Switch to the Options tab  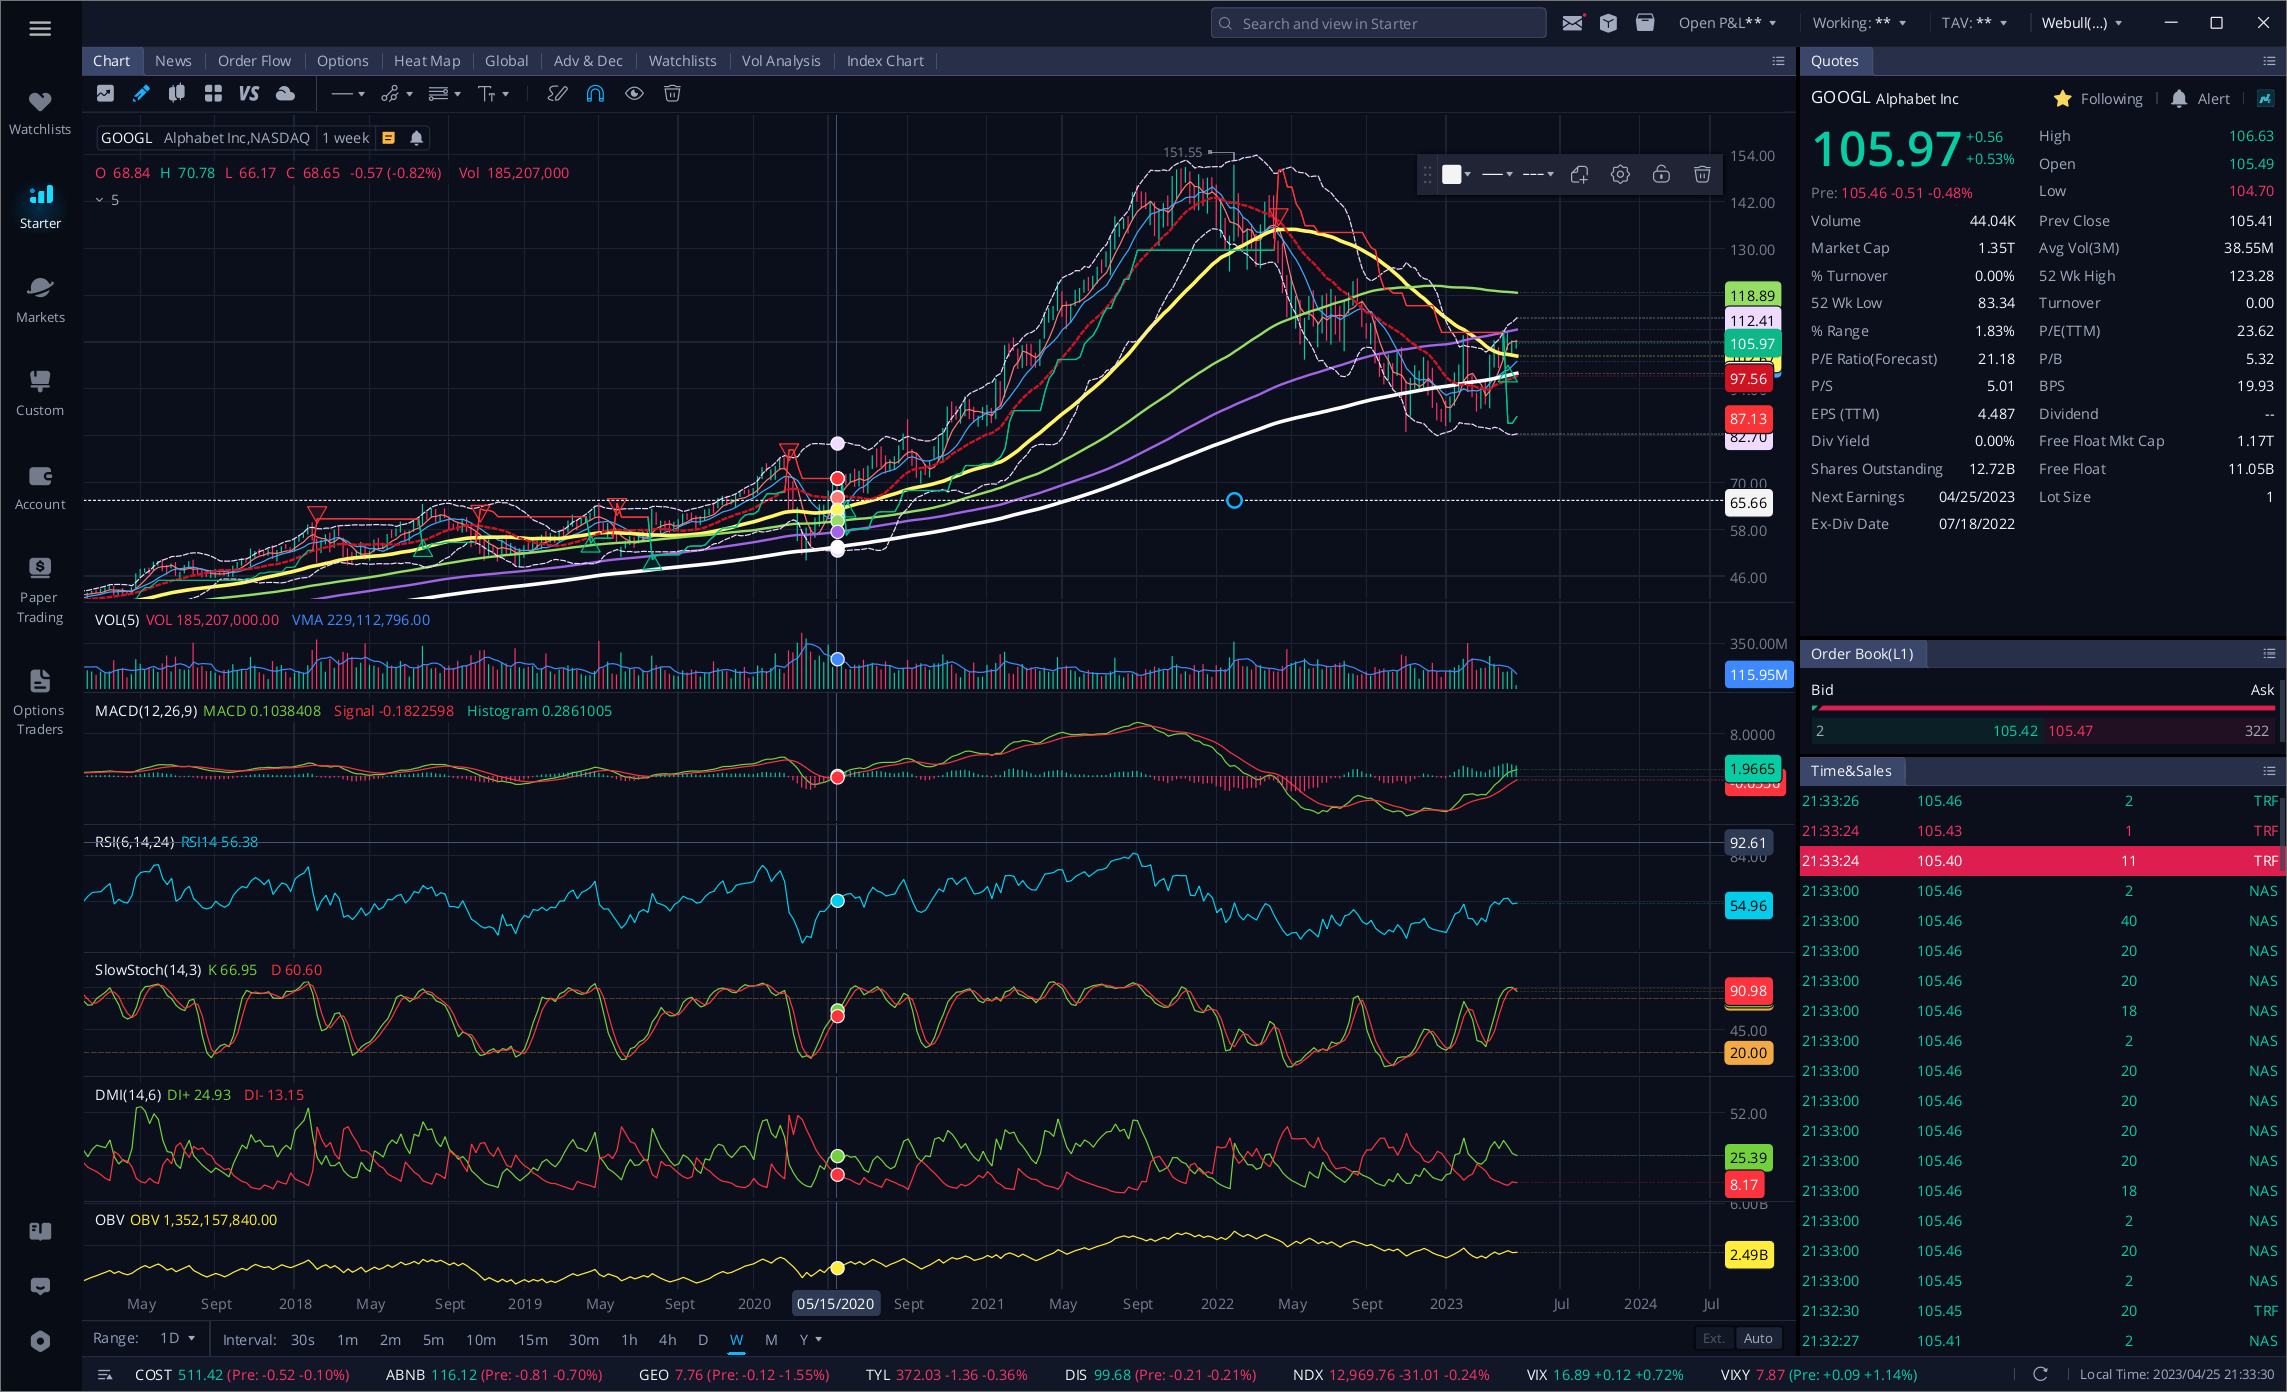point(342,61)
